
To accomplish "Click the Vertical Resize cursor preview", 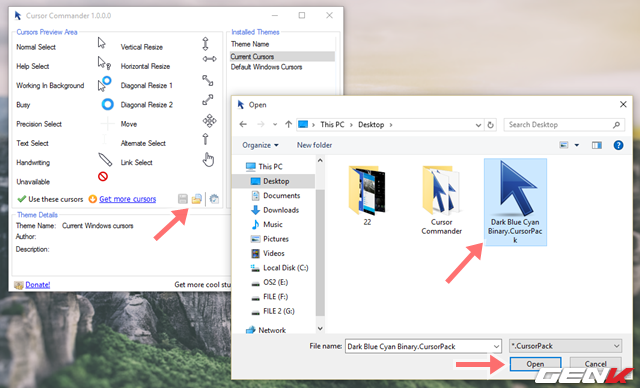I will coord(206,43).
